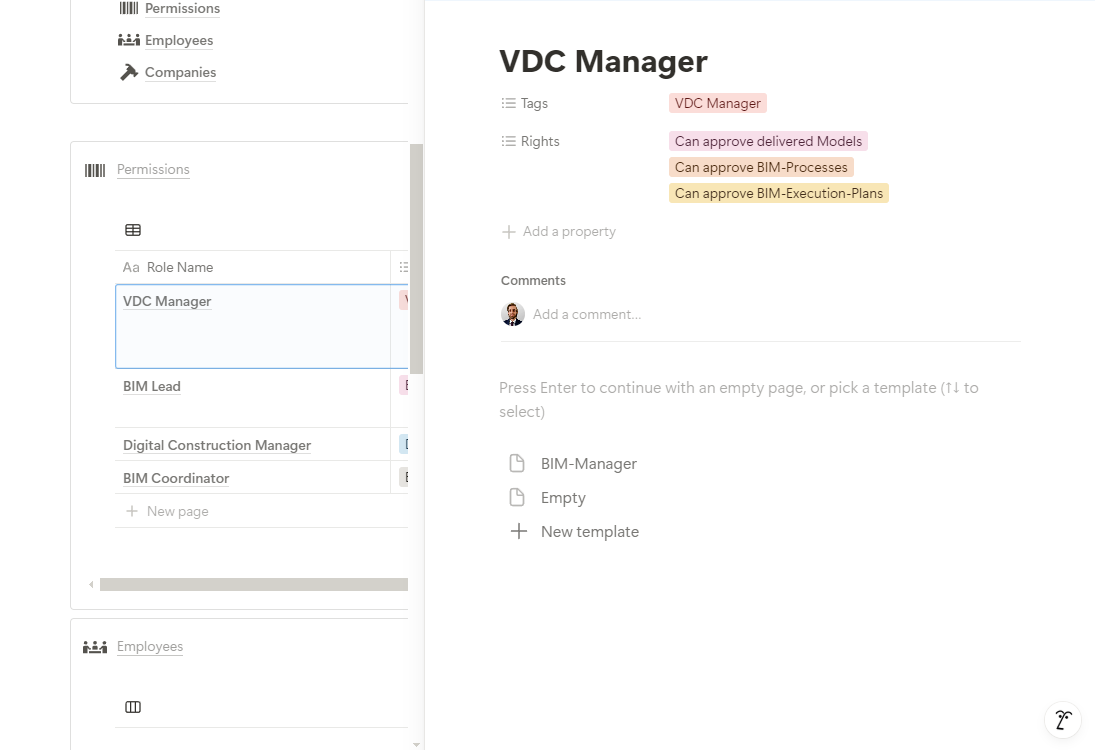The width and height of the screenshot is (1095, 750).
Task: Click the Companies hammer icon
Action: coord(128,73)
